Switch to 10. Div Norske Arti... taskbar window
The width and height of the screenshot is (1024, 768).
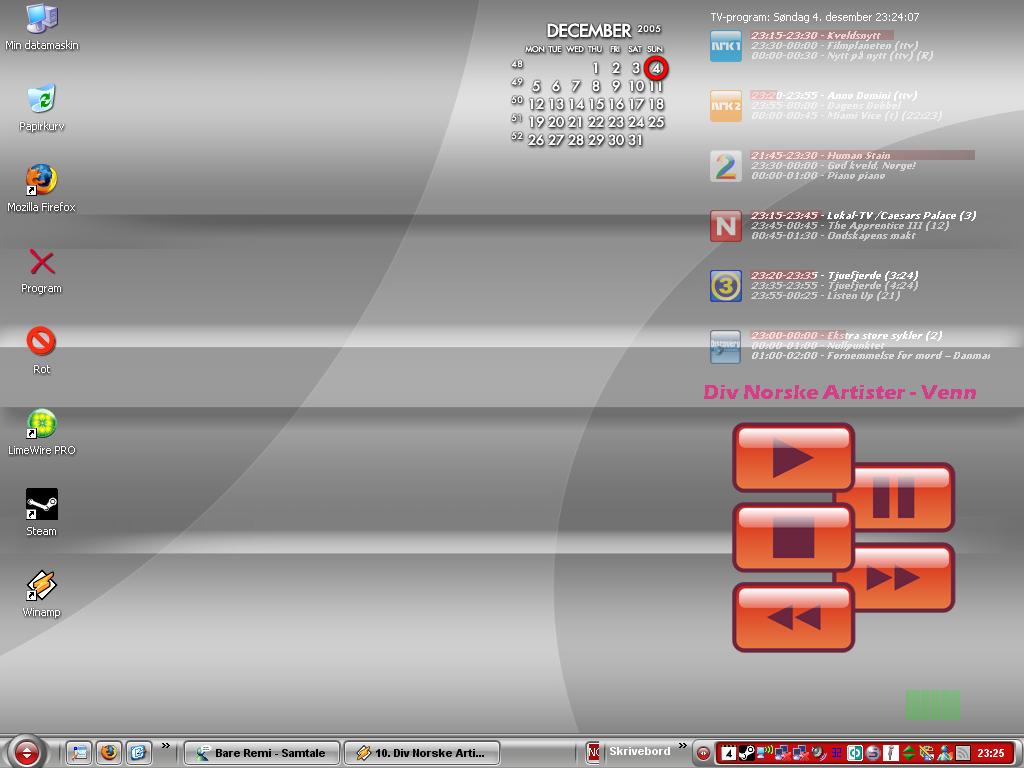tap(422, 752)
